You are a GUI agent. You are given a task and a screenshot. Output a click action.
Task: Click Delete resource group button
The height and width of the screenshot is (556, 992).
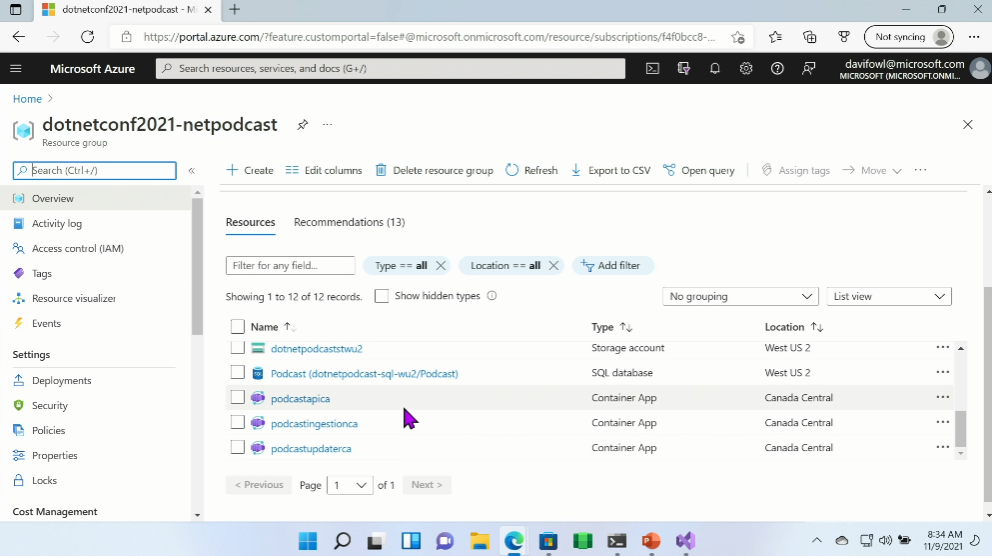click(434, 171)
